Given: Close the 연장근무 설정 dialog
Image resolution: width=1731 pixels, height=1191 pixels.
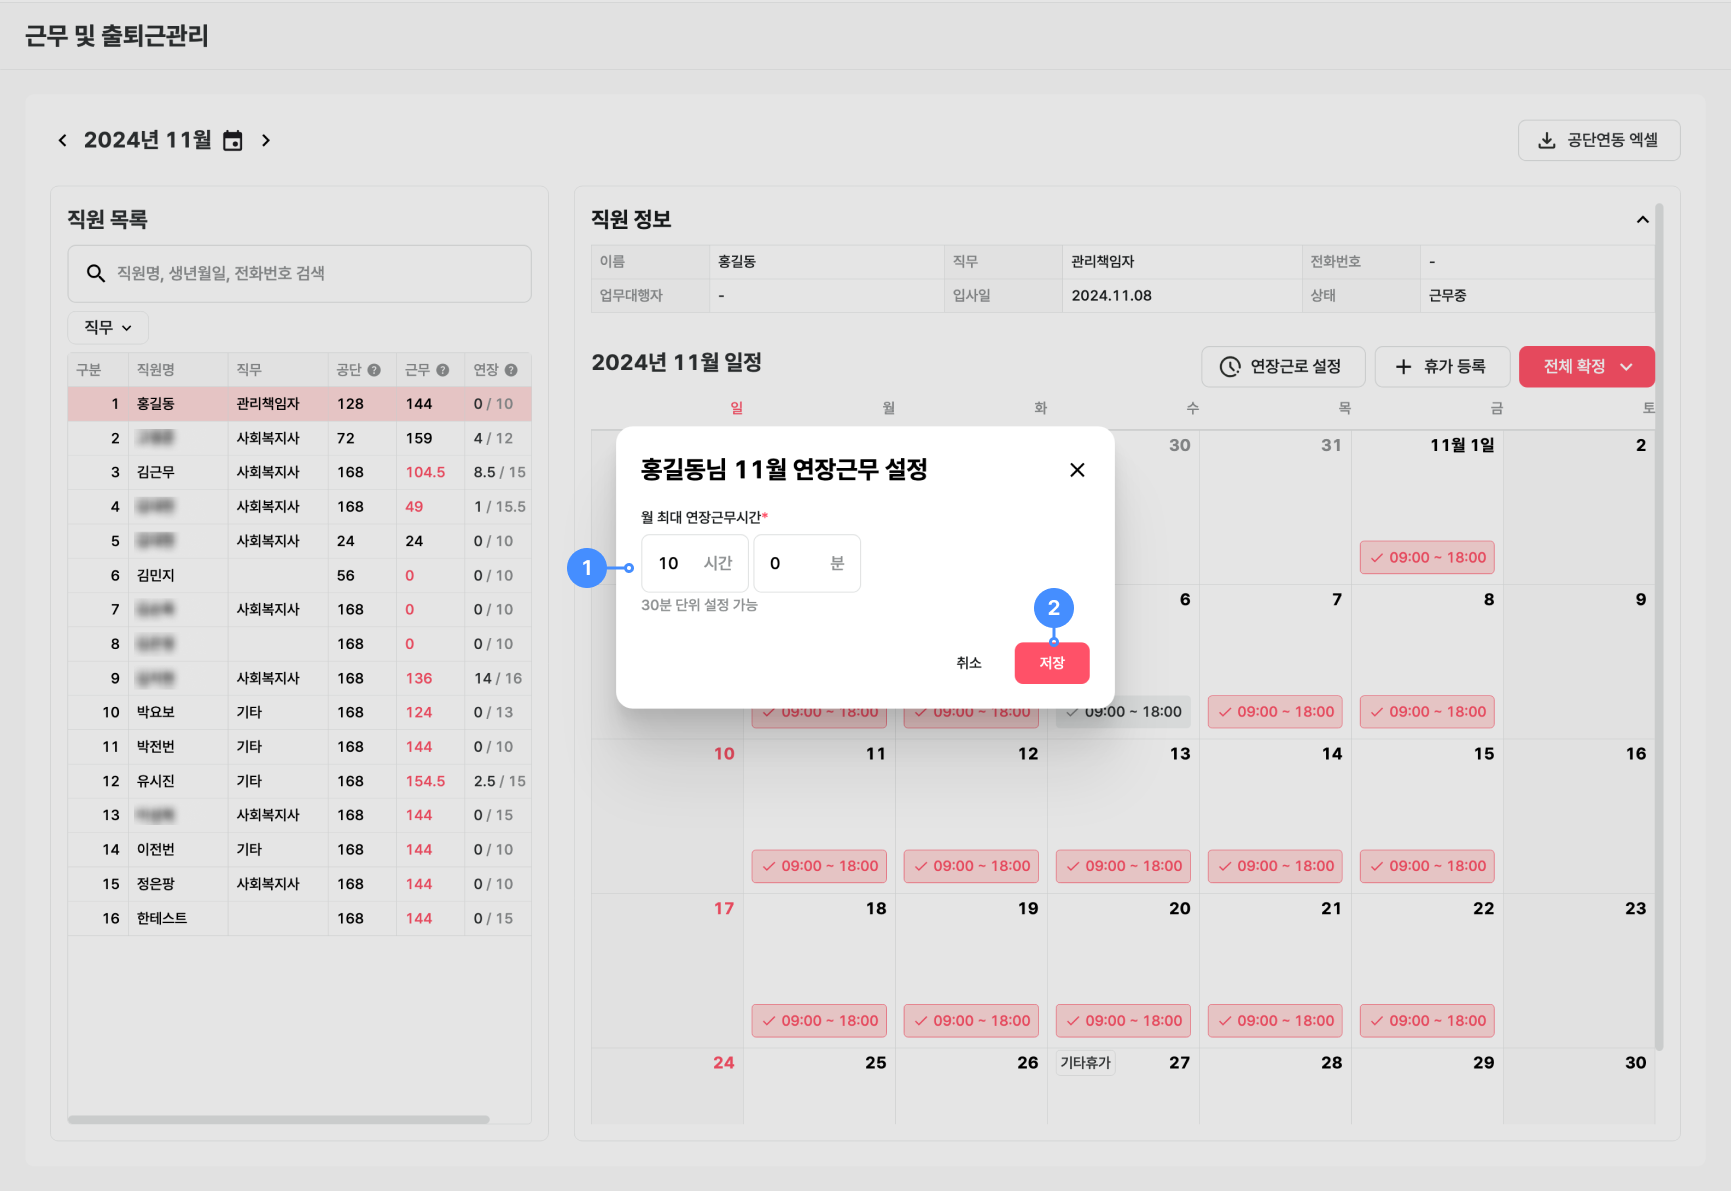Looking at the screenshot, I should click(1077, 470).
